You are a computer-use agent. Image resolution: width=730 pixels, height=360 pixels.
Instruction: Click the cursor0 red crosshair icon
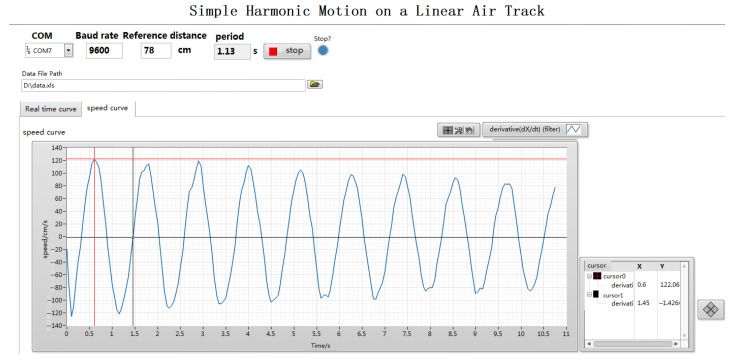pyautogui.click(x=597, y=276)
